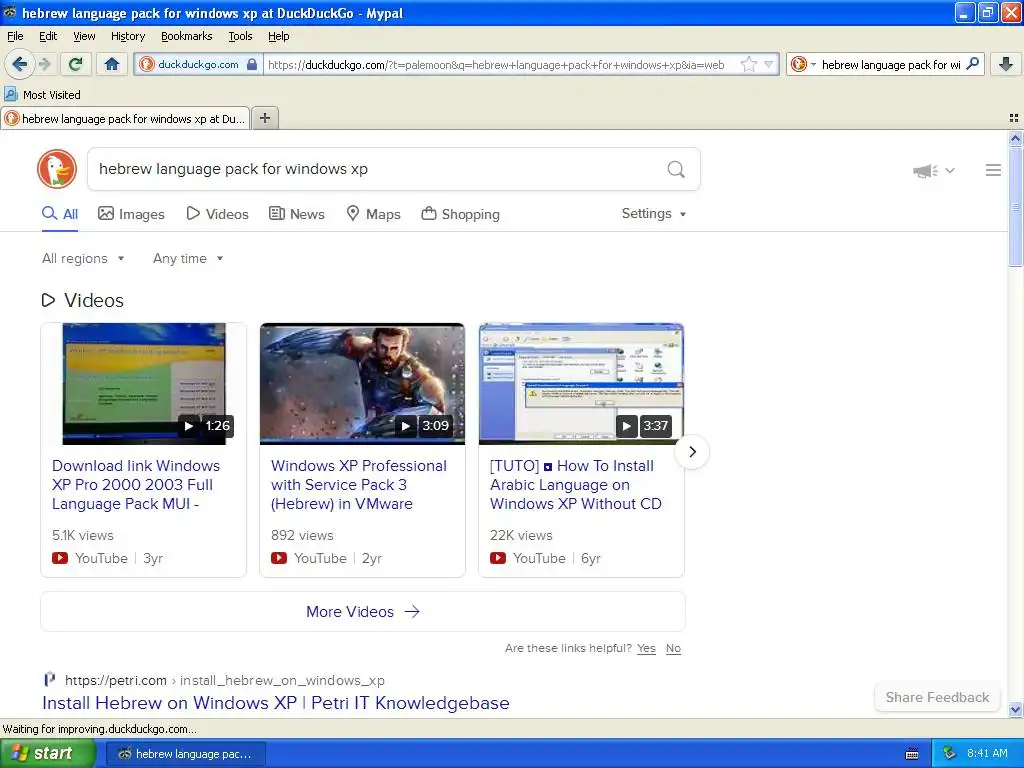Image resolution: width=1024 pixels, height=768 pixels.
Task: Open the megaphone announcements dropdown
Action: pos(934,170)
